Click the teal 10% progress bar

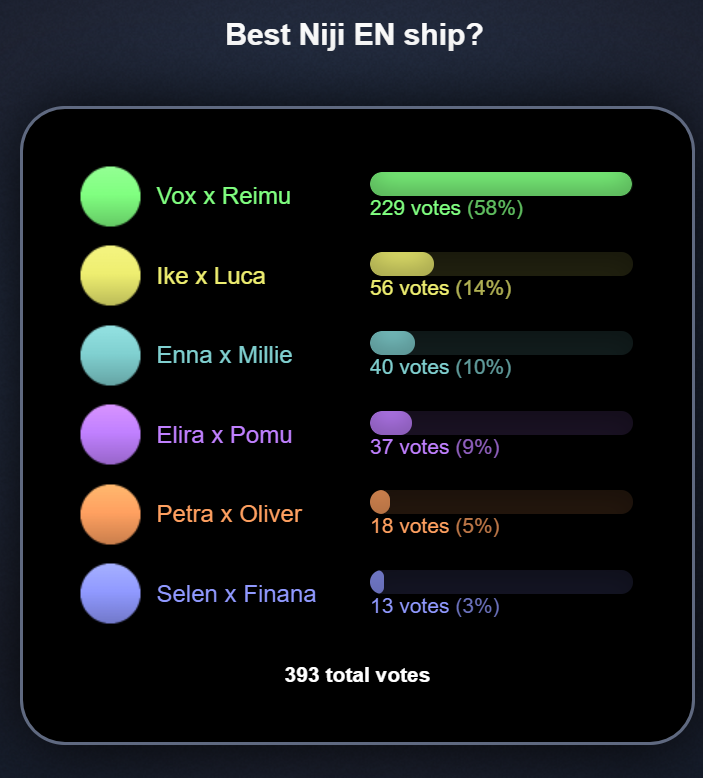[x=501, y=343]
